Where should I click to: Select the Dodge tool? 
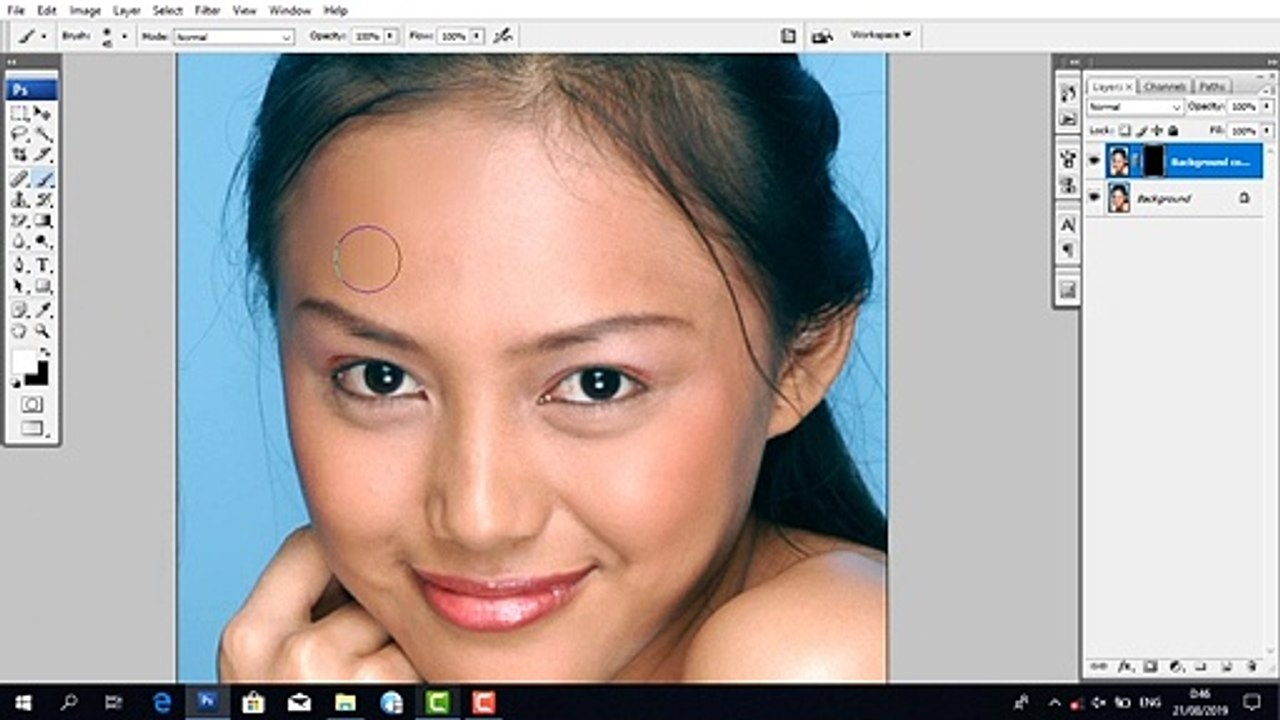tap(43, 241)
